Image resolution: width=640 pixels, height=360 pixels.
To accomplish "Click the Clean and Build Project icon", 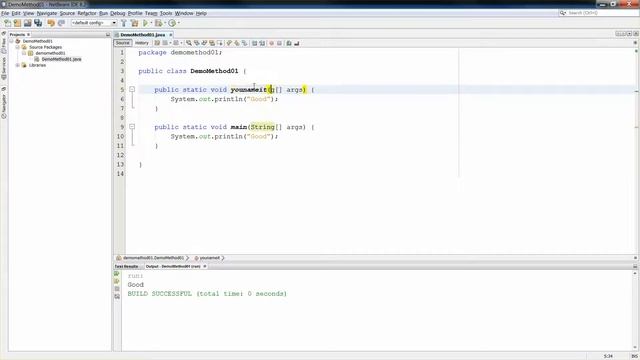I will tap(134, 23).
